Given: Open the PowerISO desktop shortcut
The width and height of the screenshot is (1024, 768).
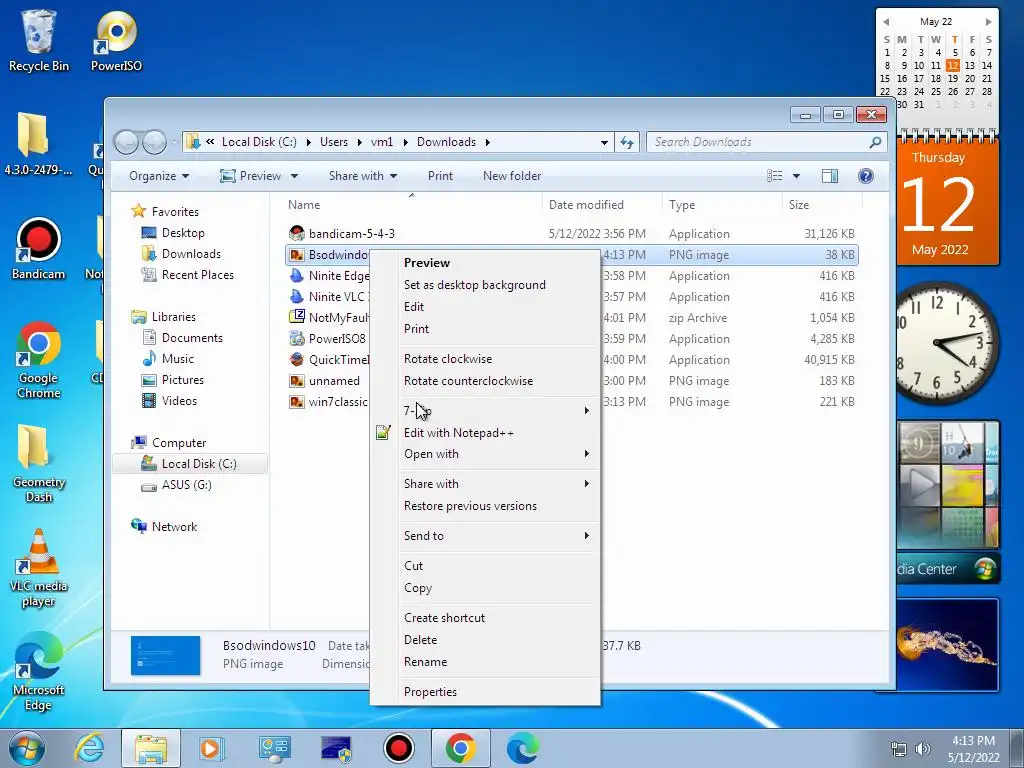Looking at the screenshot, I should point(116,39).
